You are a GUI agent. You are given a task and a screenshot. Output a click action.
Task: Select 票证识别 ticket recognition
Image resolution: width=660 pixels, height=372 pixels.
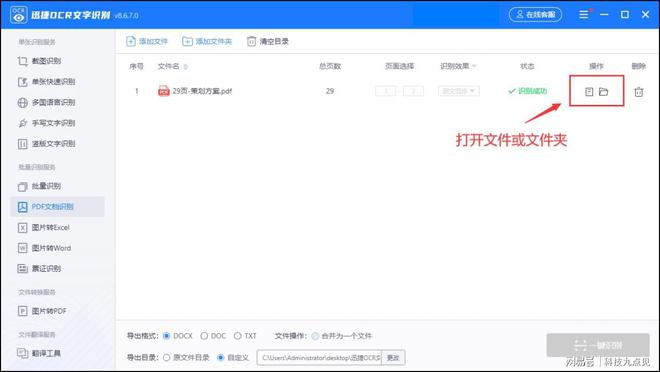[40, 268]
